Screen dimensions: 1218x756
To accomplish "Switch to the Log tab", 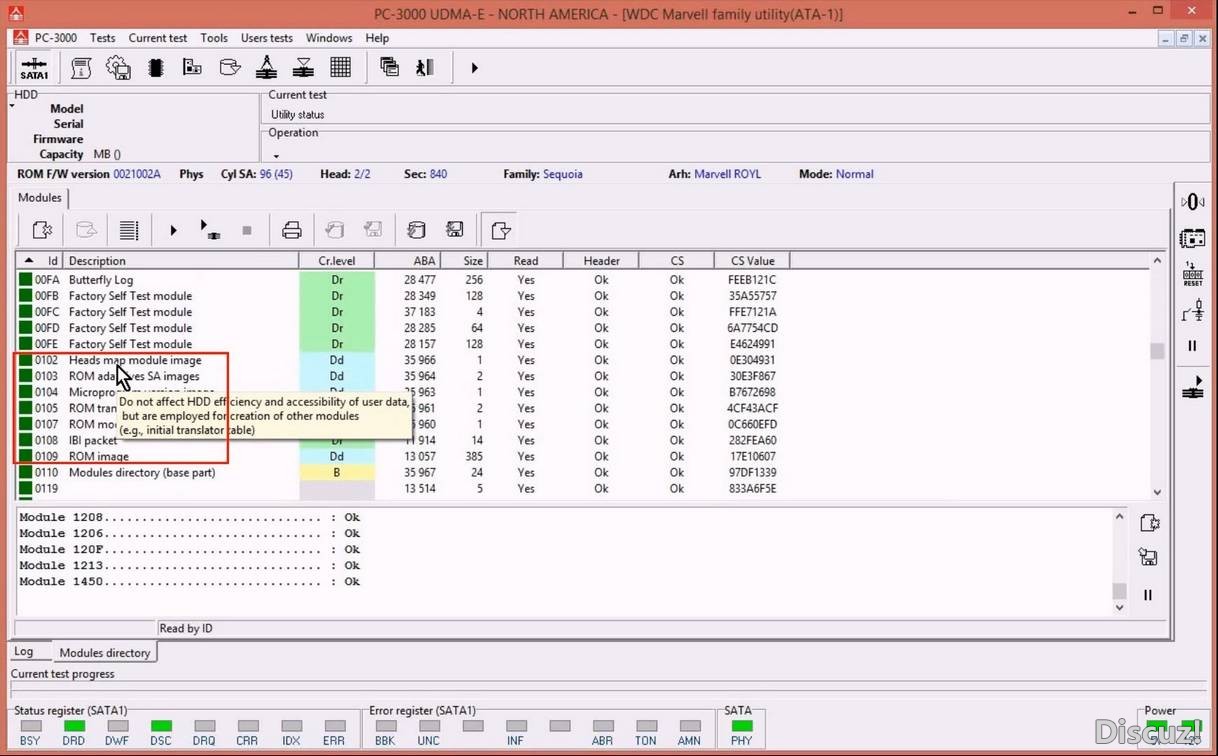I will pos(23,652).
